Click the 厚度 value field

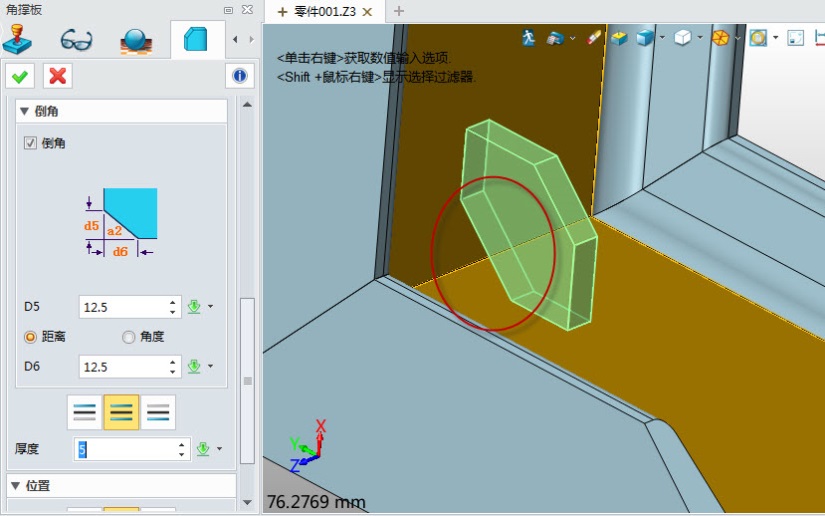point(125,449)
